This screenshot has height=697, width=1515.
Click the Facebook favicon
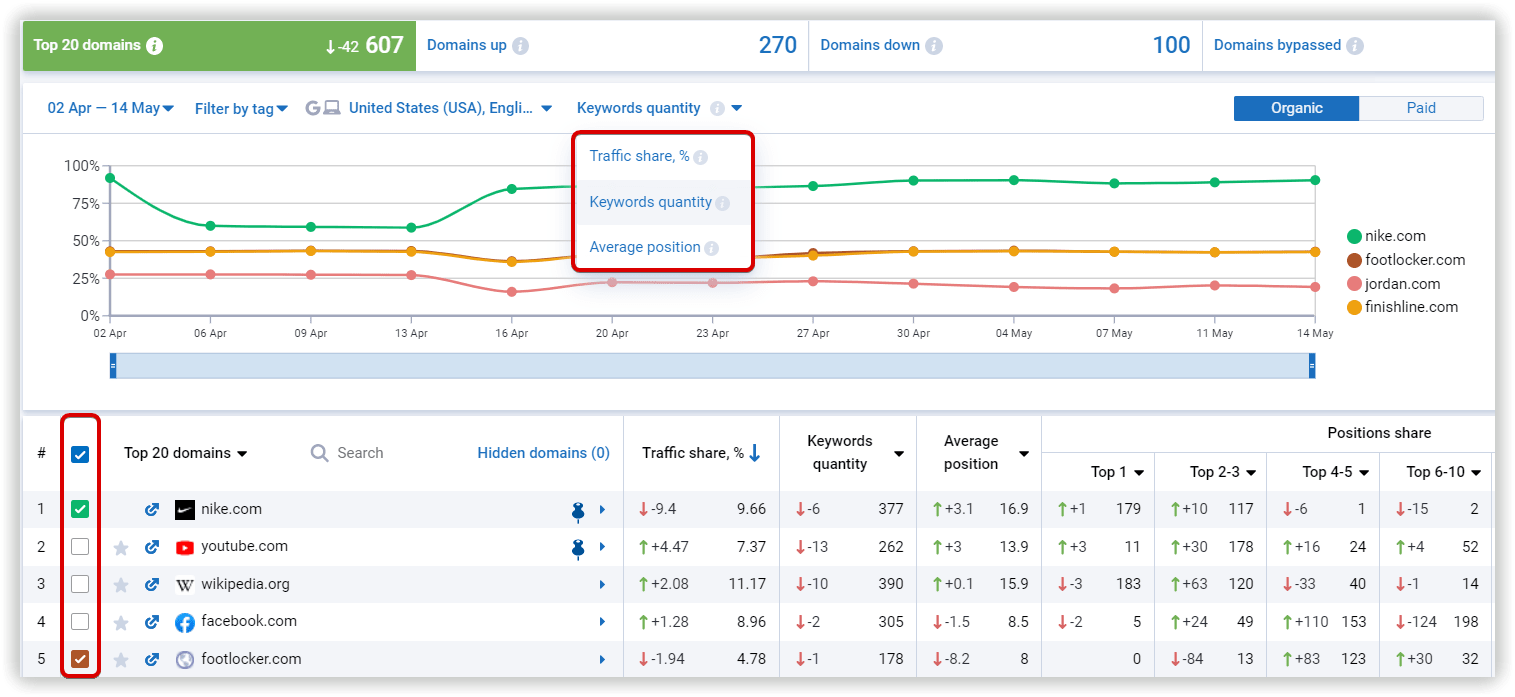(x=185, y=622)
